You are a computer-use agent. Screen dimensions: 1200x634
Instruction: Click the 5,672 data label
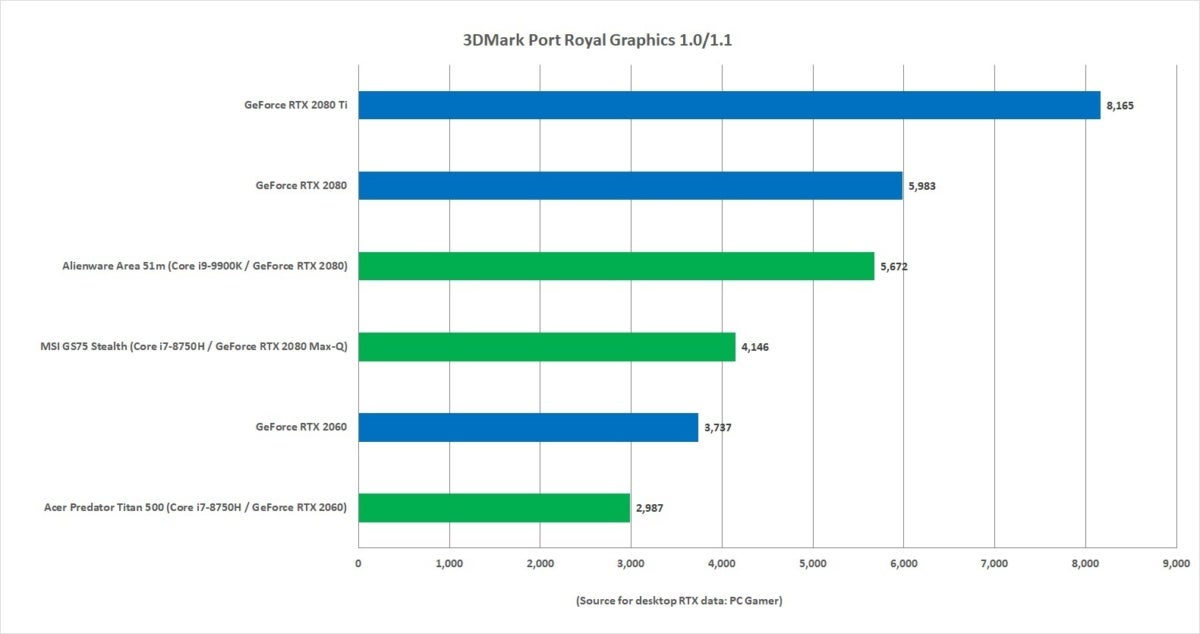(895, 266)
